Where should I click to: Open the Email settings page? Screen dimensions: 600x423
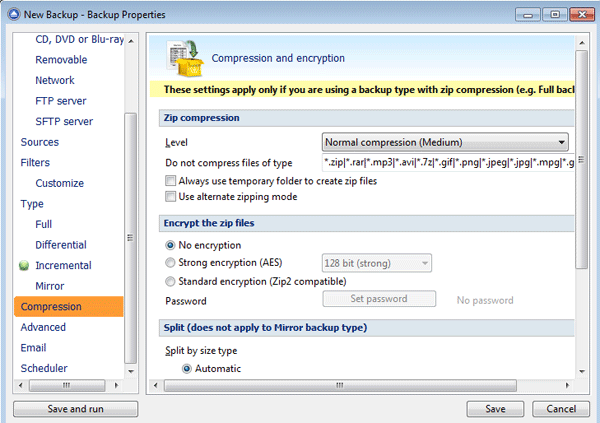[33, 348]
